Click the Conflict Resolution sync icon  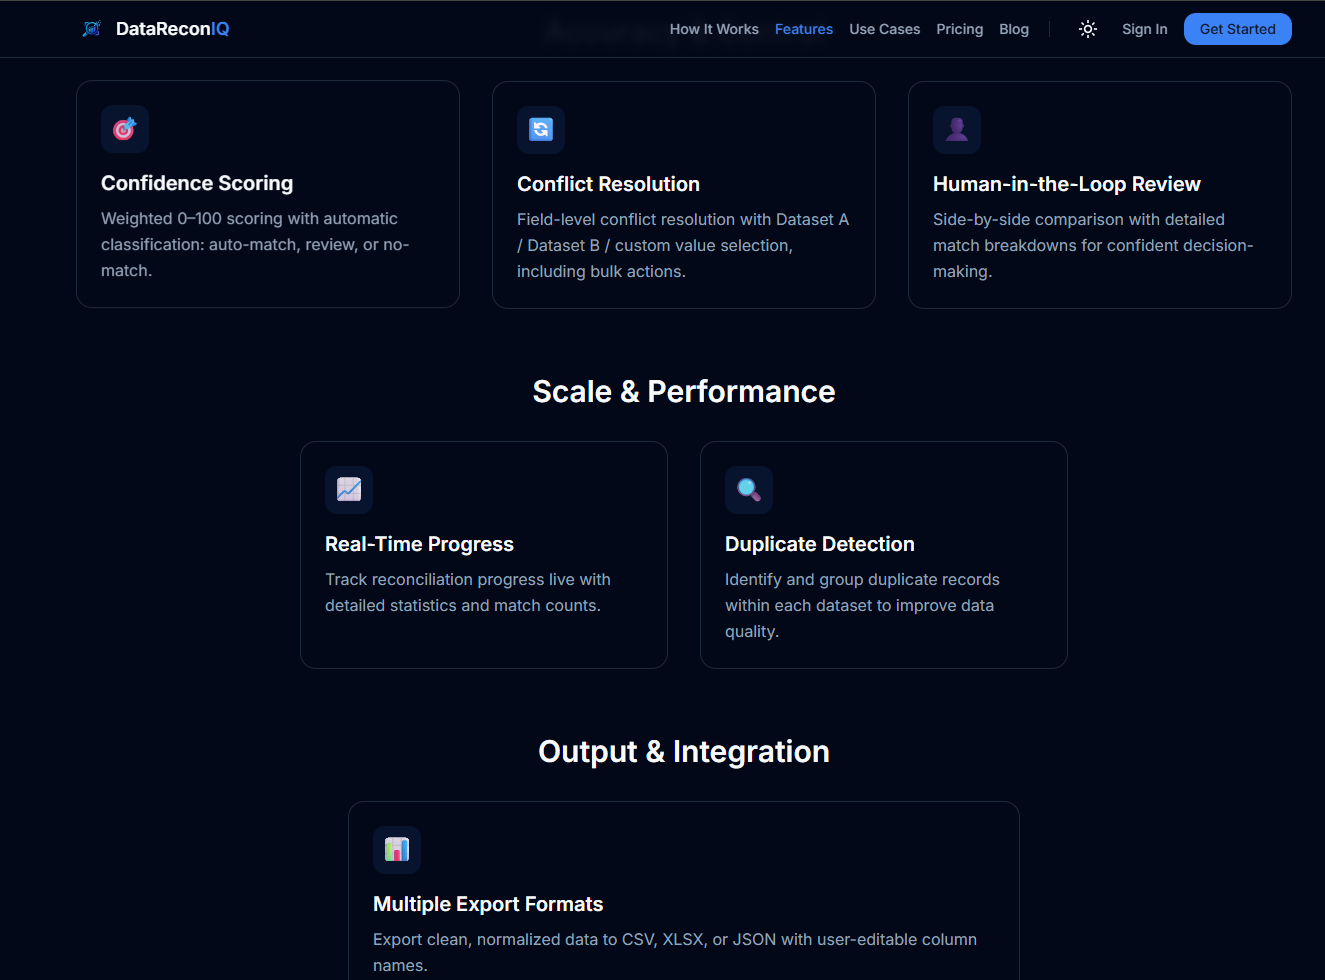(x=540, y=129)
